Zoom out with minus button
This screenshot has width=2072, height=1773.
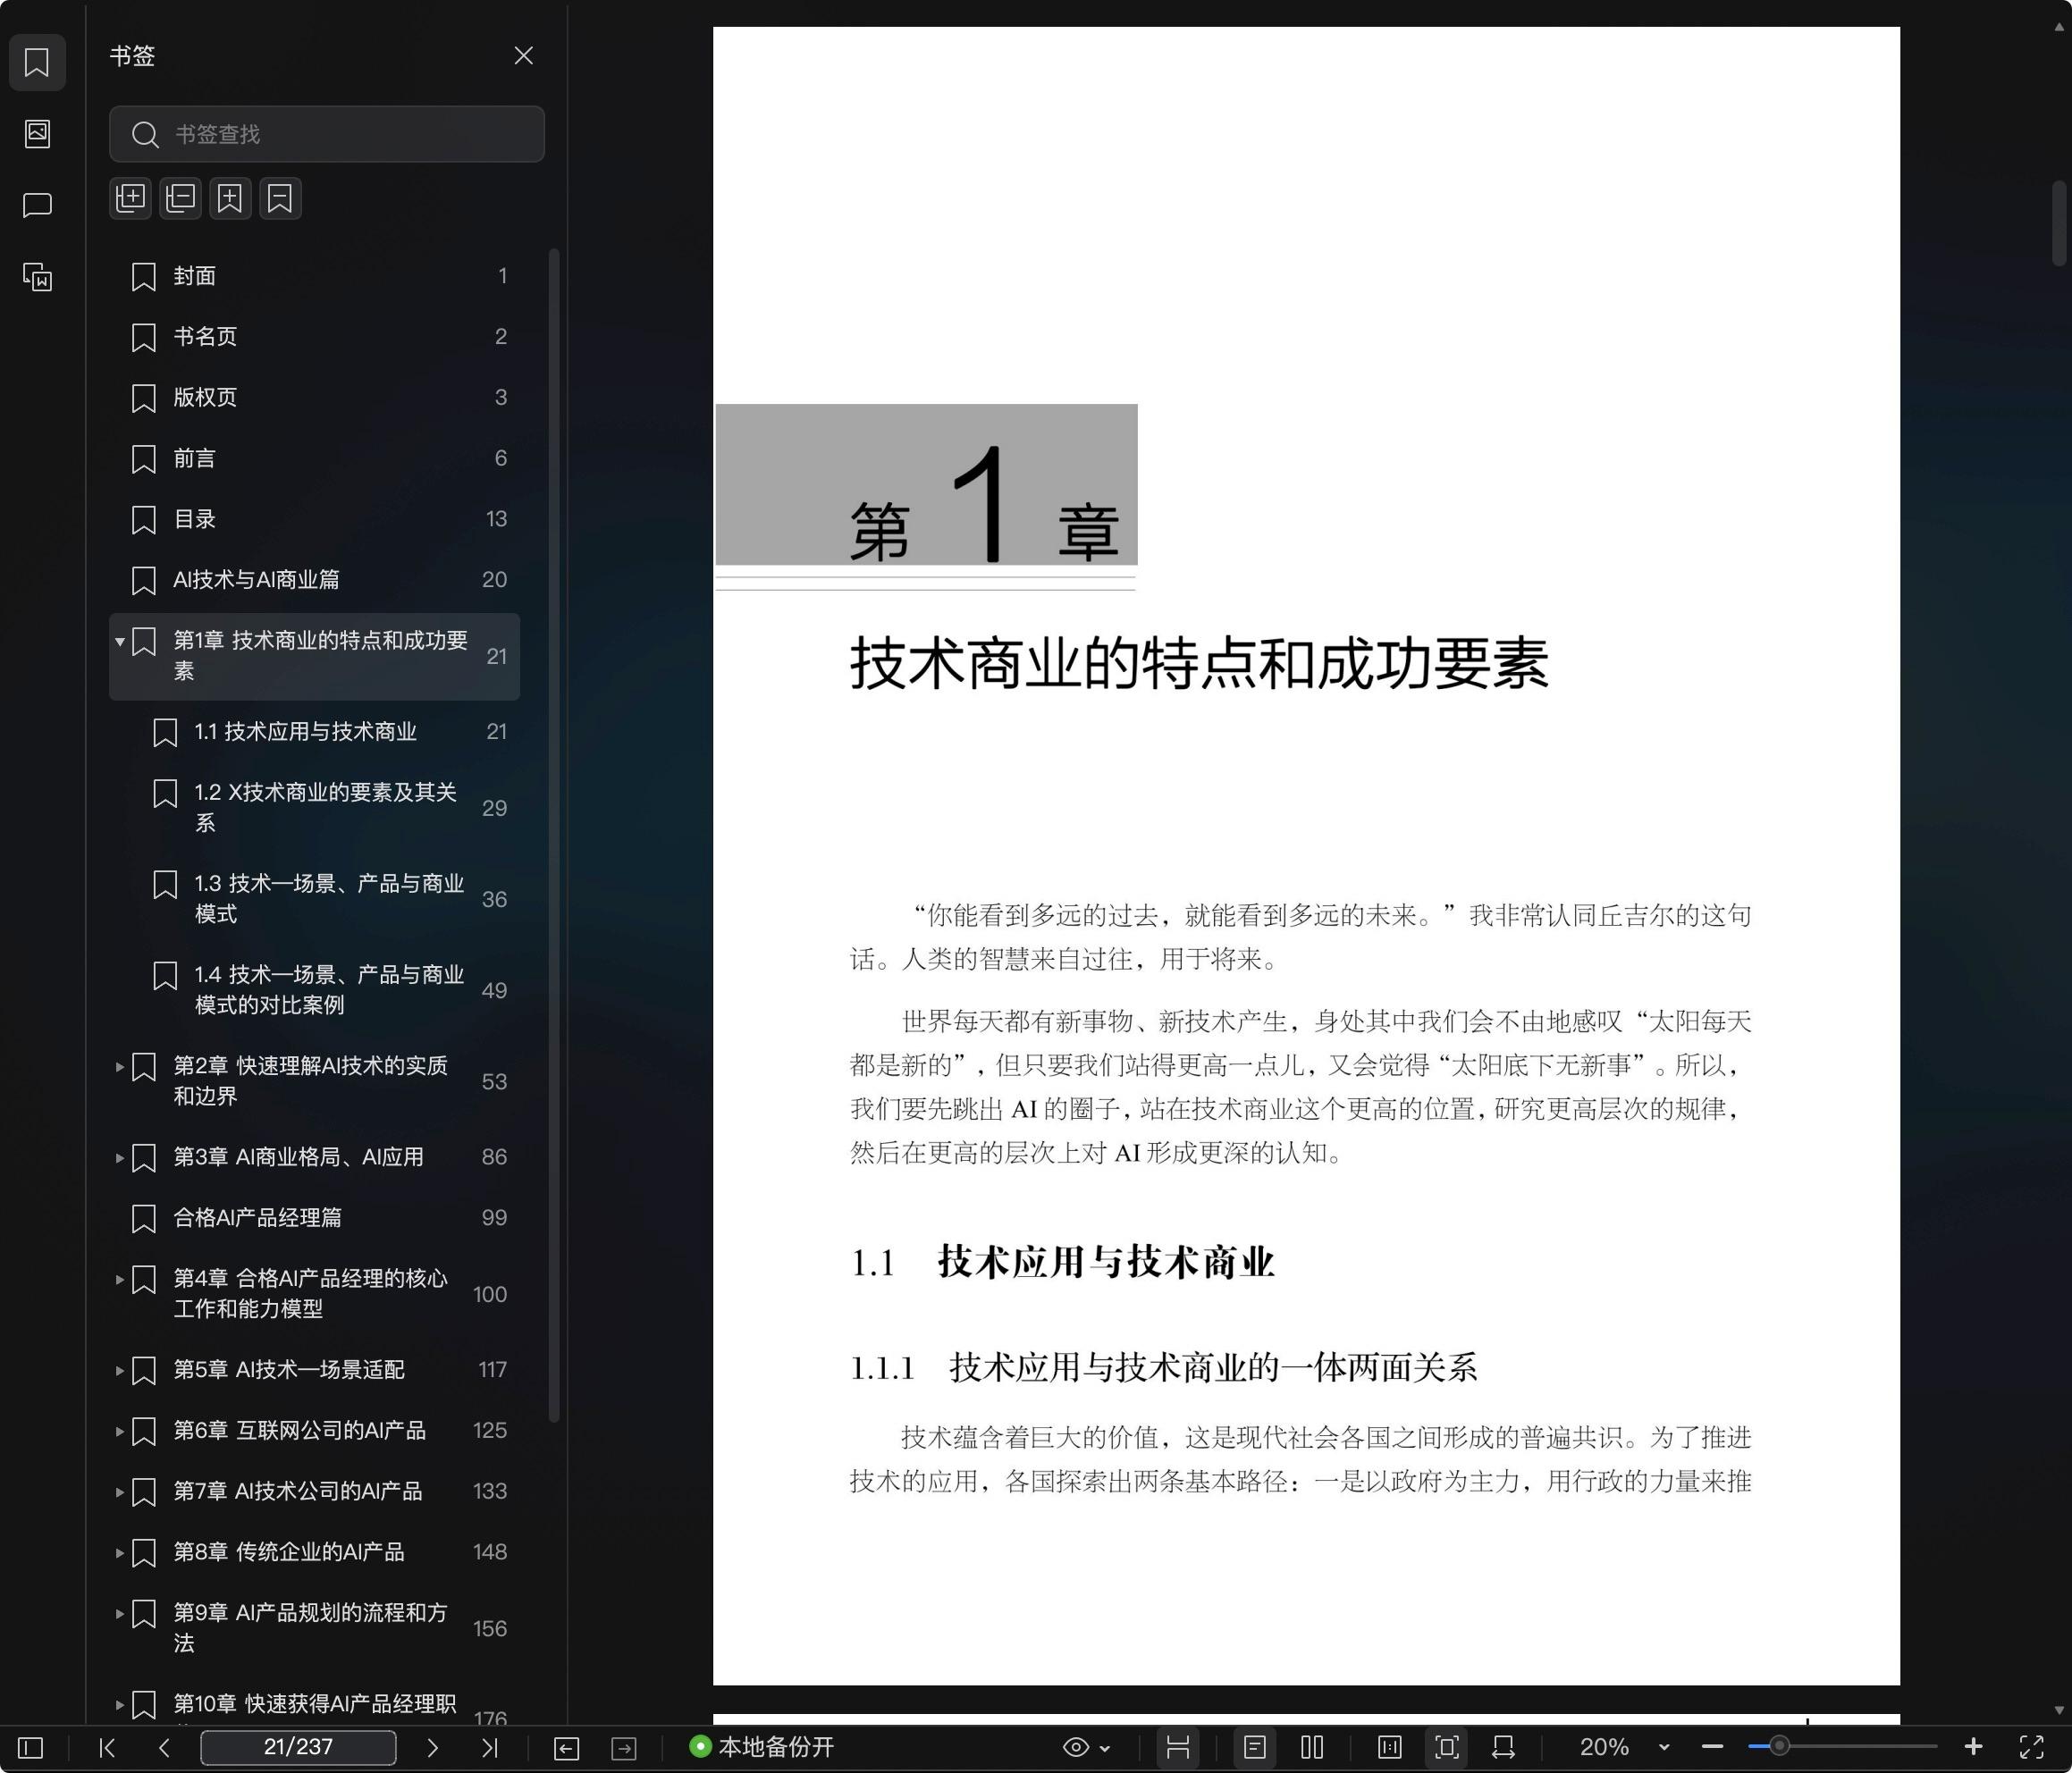1712,1748
